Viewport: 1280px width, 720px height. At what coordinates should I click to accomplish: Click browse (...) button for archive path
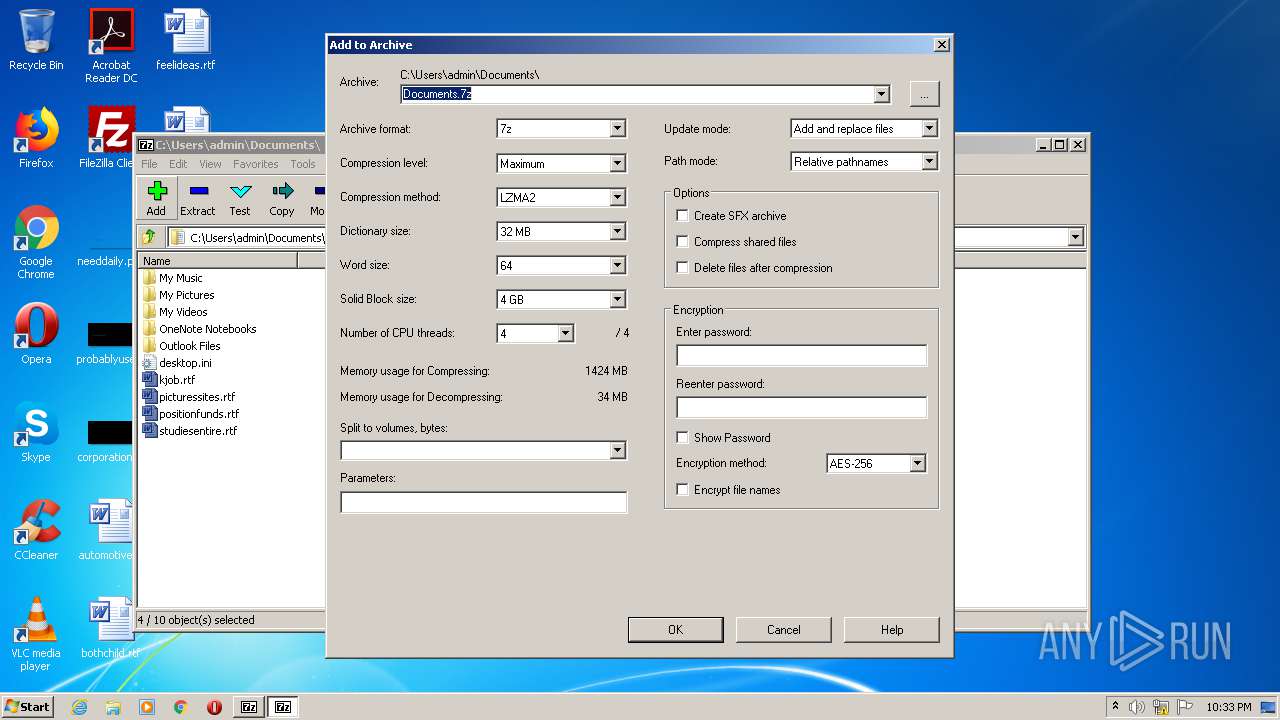(x=924, y=94)
